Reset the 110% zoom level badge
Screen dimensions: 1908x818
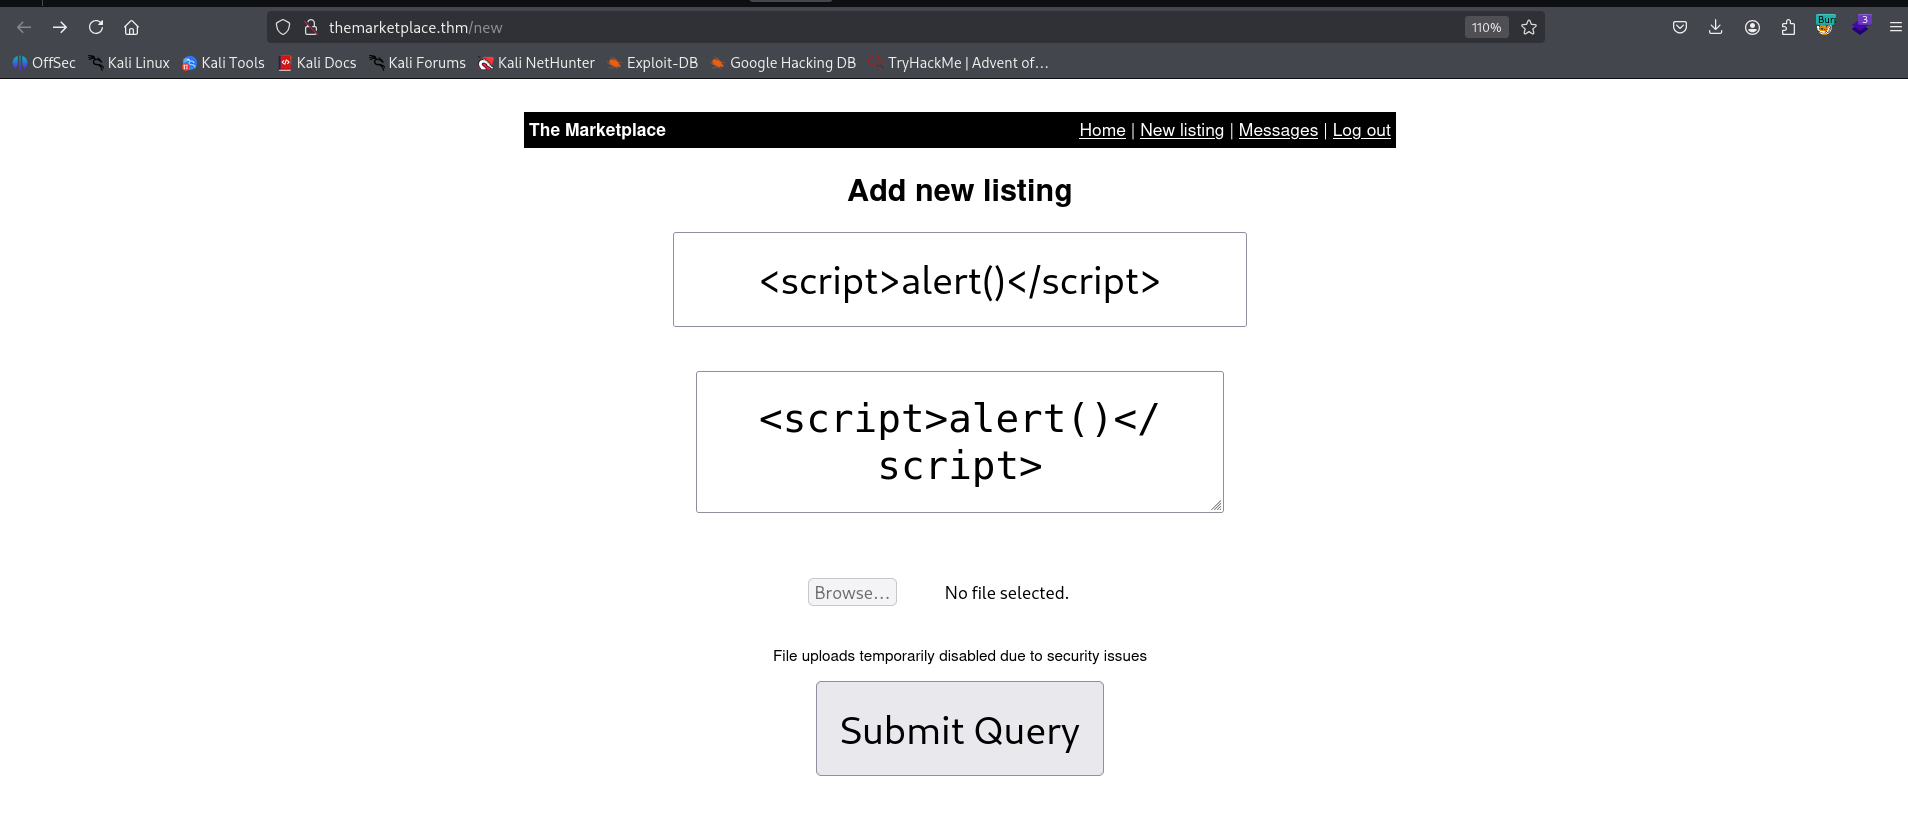[x=1486, y=27]
